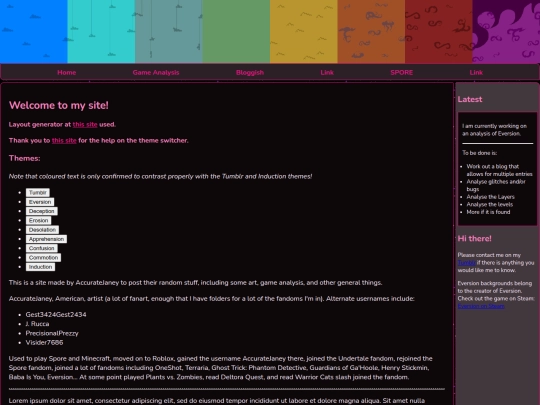This screenshot has height=405, width=540.
Task: Open the Eversion on Steam link
Action: (x=481, y=306)
